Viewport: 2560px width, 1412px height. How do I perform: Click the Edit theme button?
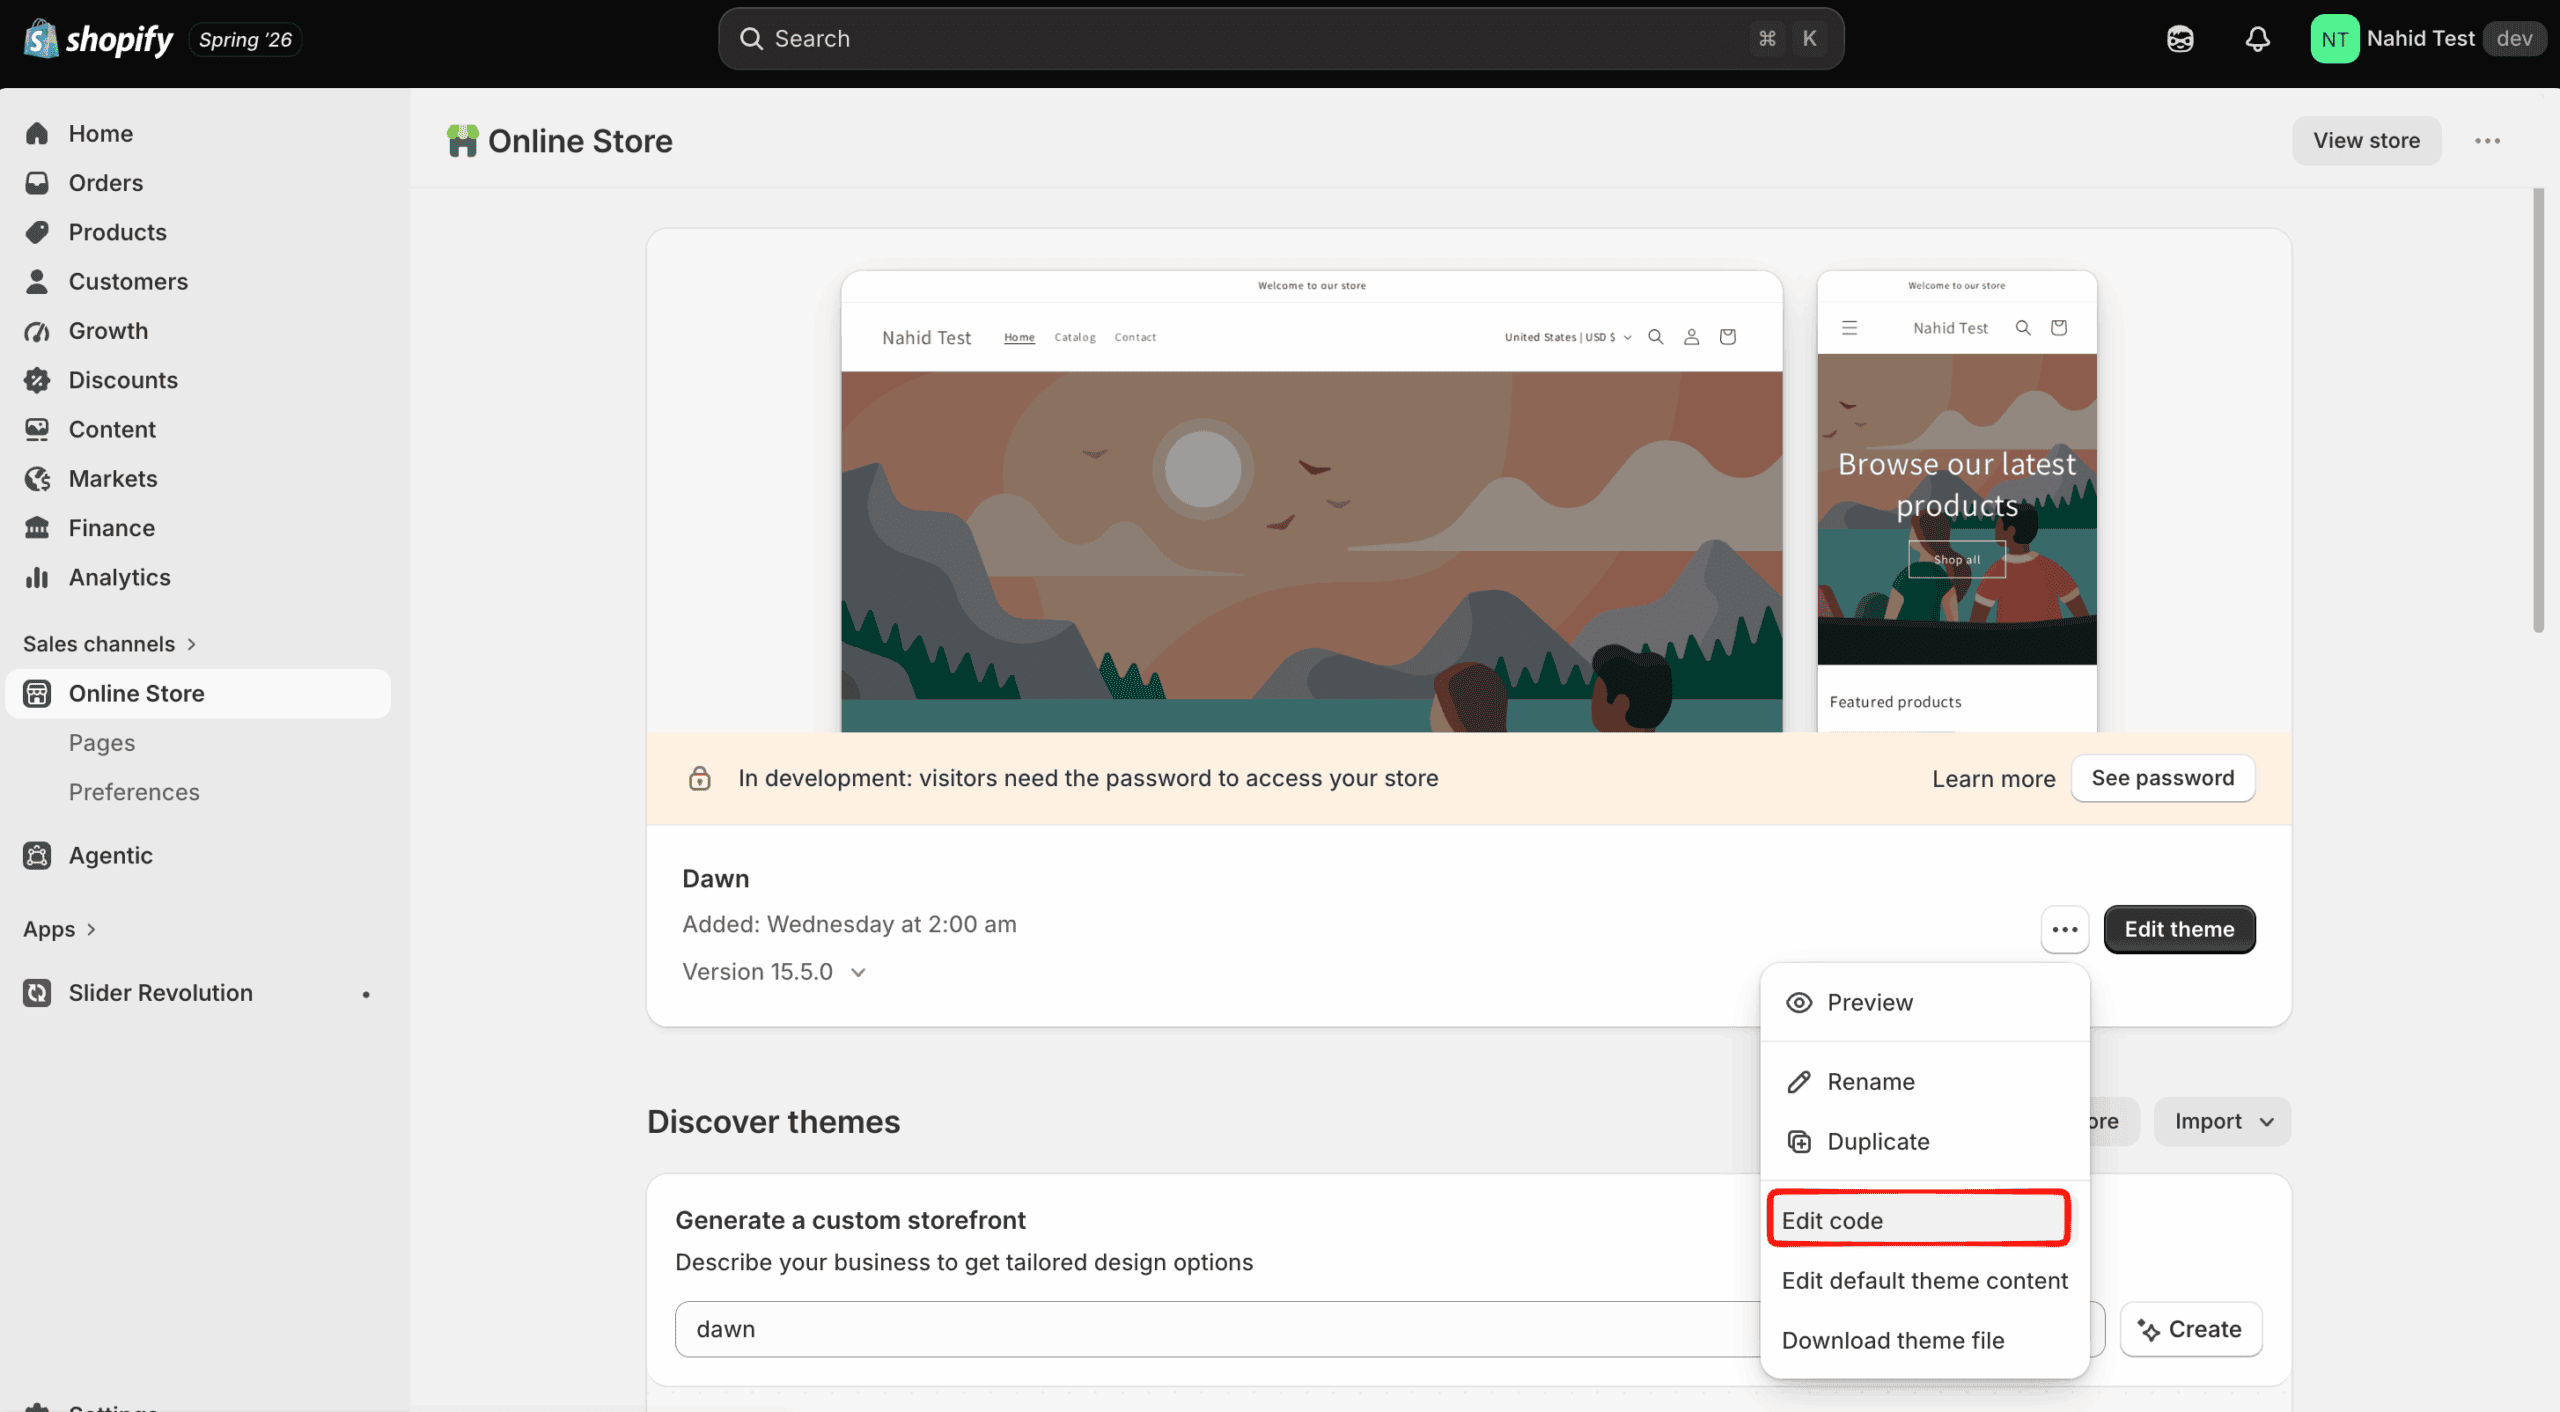(2179, 930)
